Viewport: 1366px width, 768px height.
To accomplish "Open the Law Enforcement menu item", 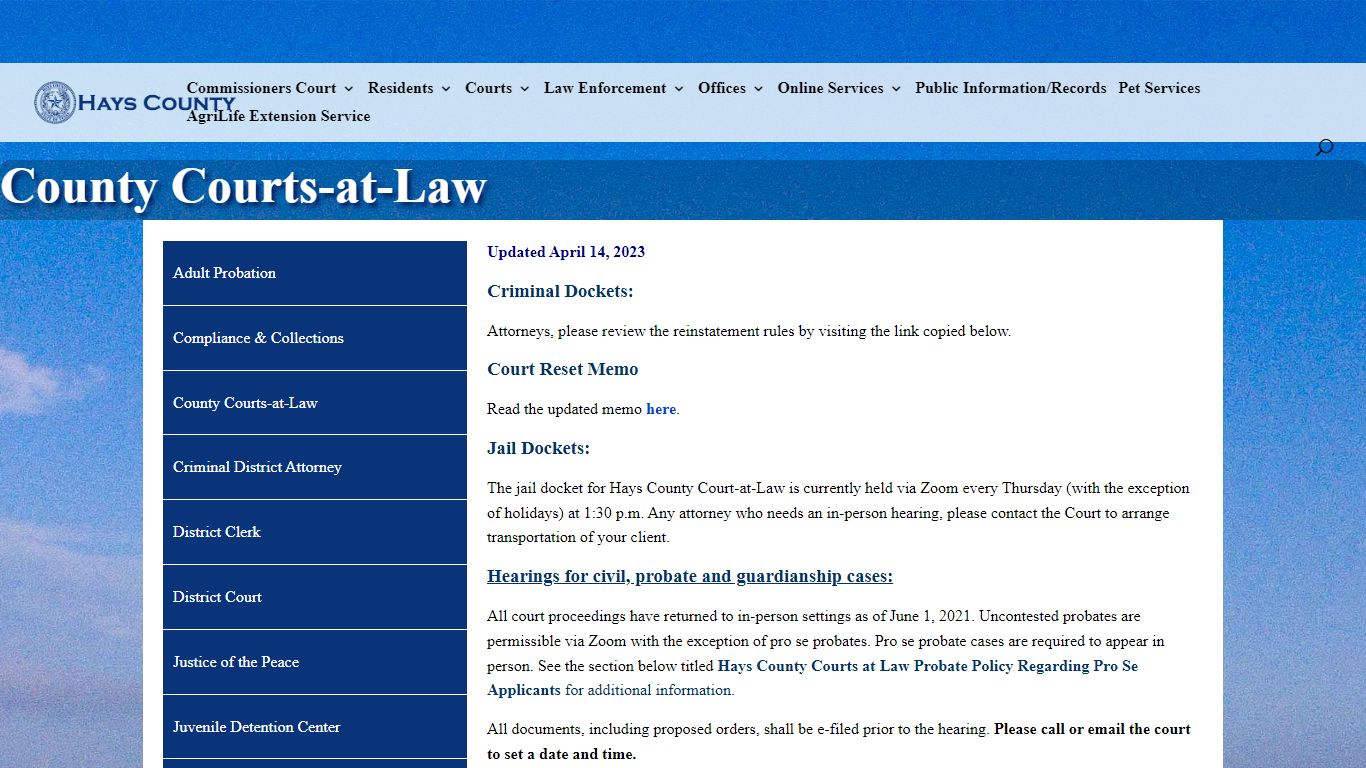I will (x=605, y=88).
